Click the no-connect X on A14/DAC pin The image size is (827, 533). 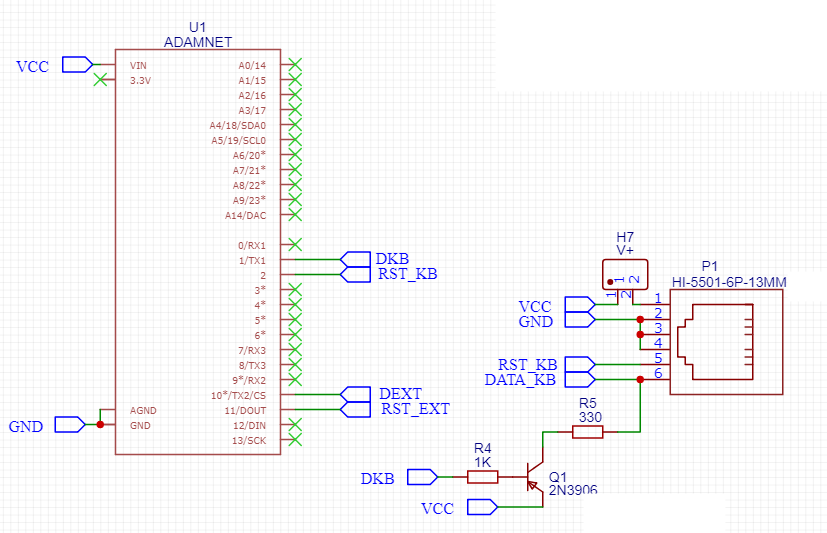point(295,215)
